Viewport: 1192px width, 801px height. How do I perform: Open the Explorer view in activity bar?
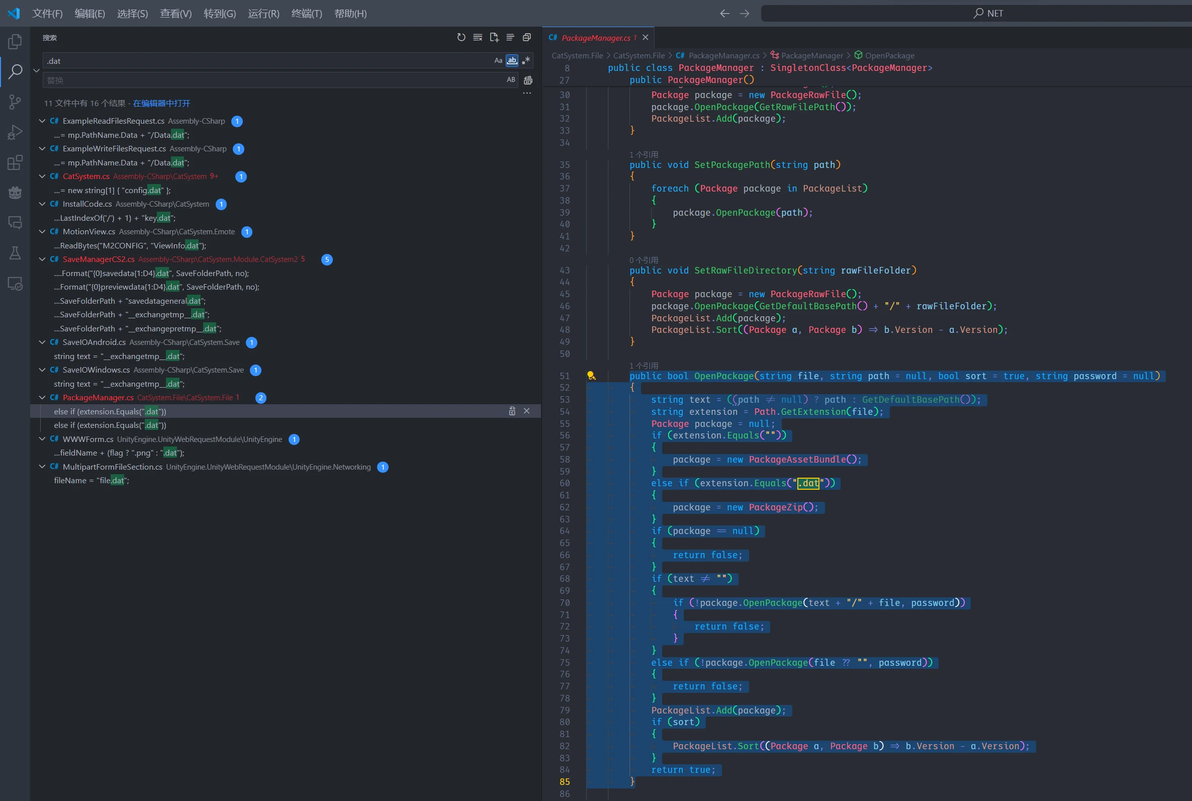[x=14, y=42]
